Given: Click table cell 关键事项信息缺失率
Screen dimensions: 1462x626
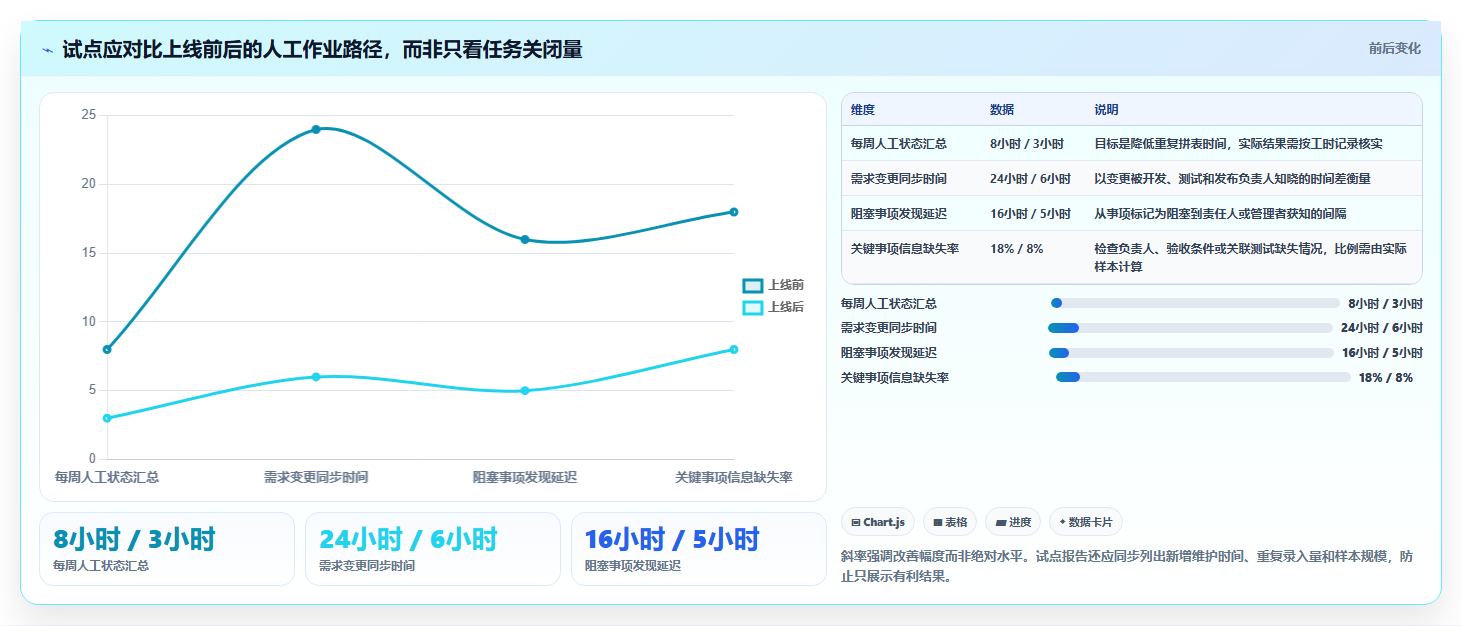Looking at the screenshot, I should pos(905,249).
